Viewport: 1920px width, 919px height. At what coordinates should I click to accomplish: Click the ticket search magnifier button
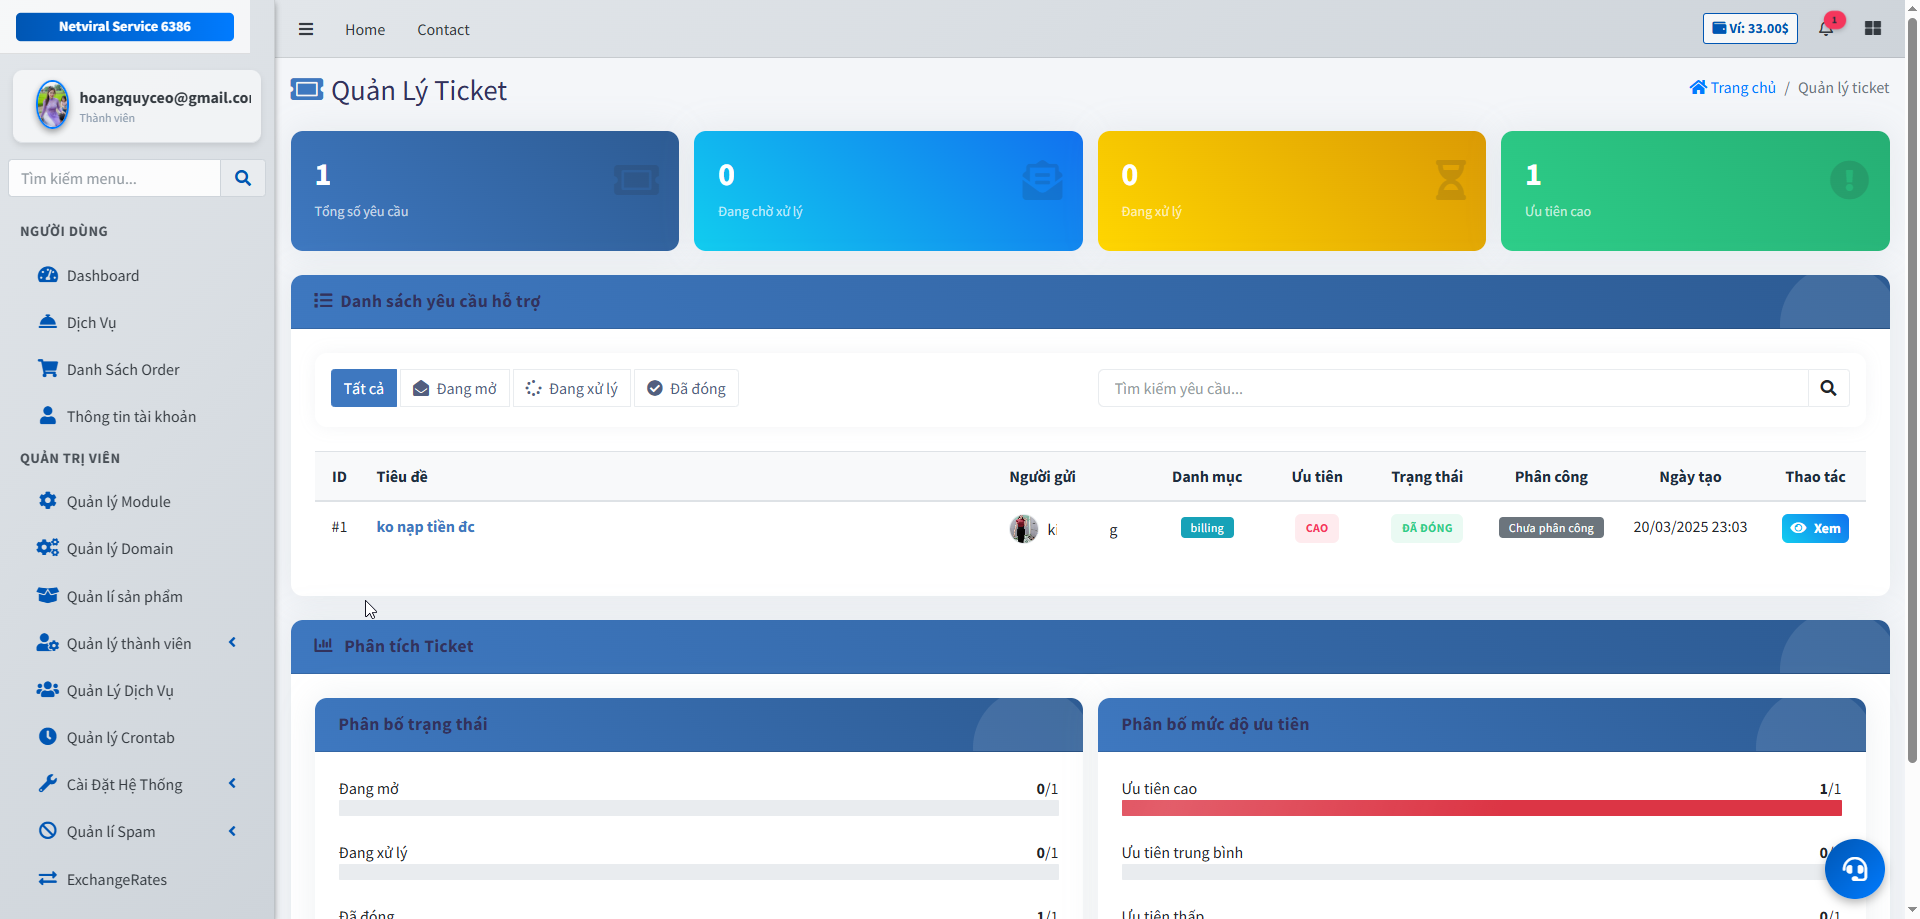tap(1828, 388)
